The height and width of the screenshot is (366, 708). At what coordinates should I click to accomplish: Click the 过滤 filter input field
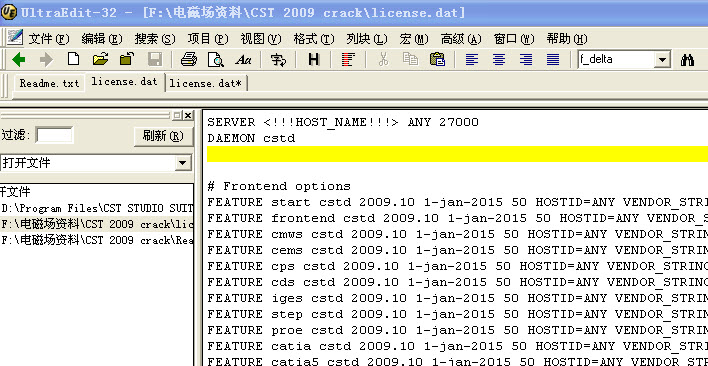point(54,135)
